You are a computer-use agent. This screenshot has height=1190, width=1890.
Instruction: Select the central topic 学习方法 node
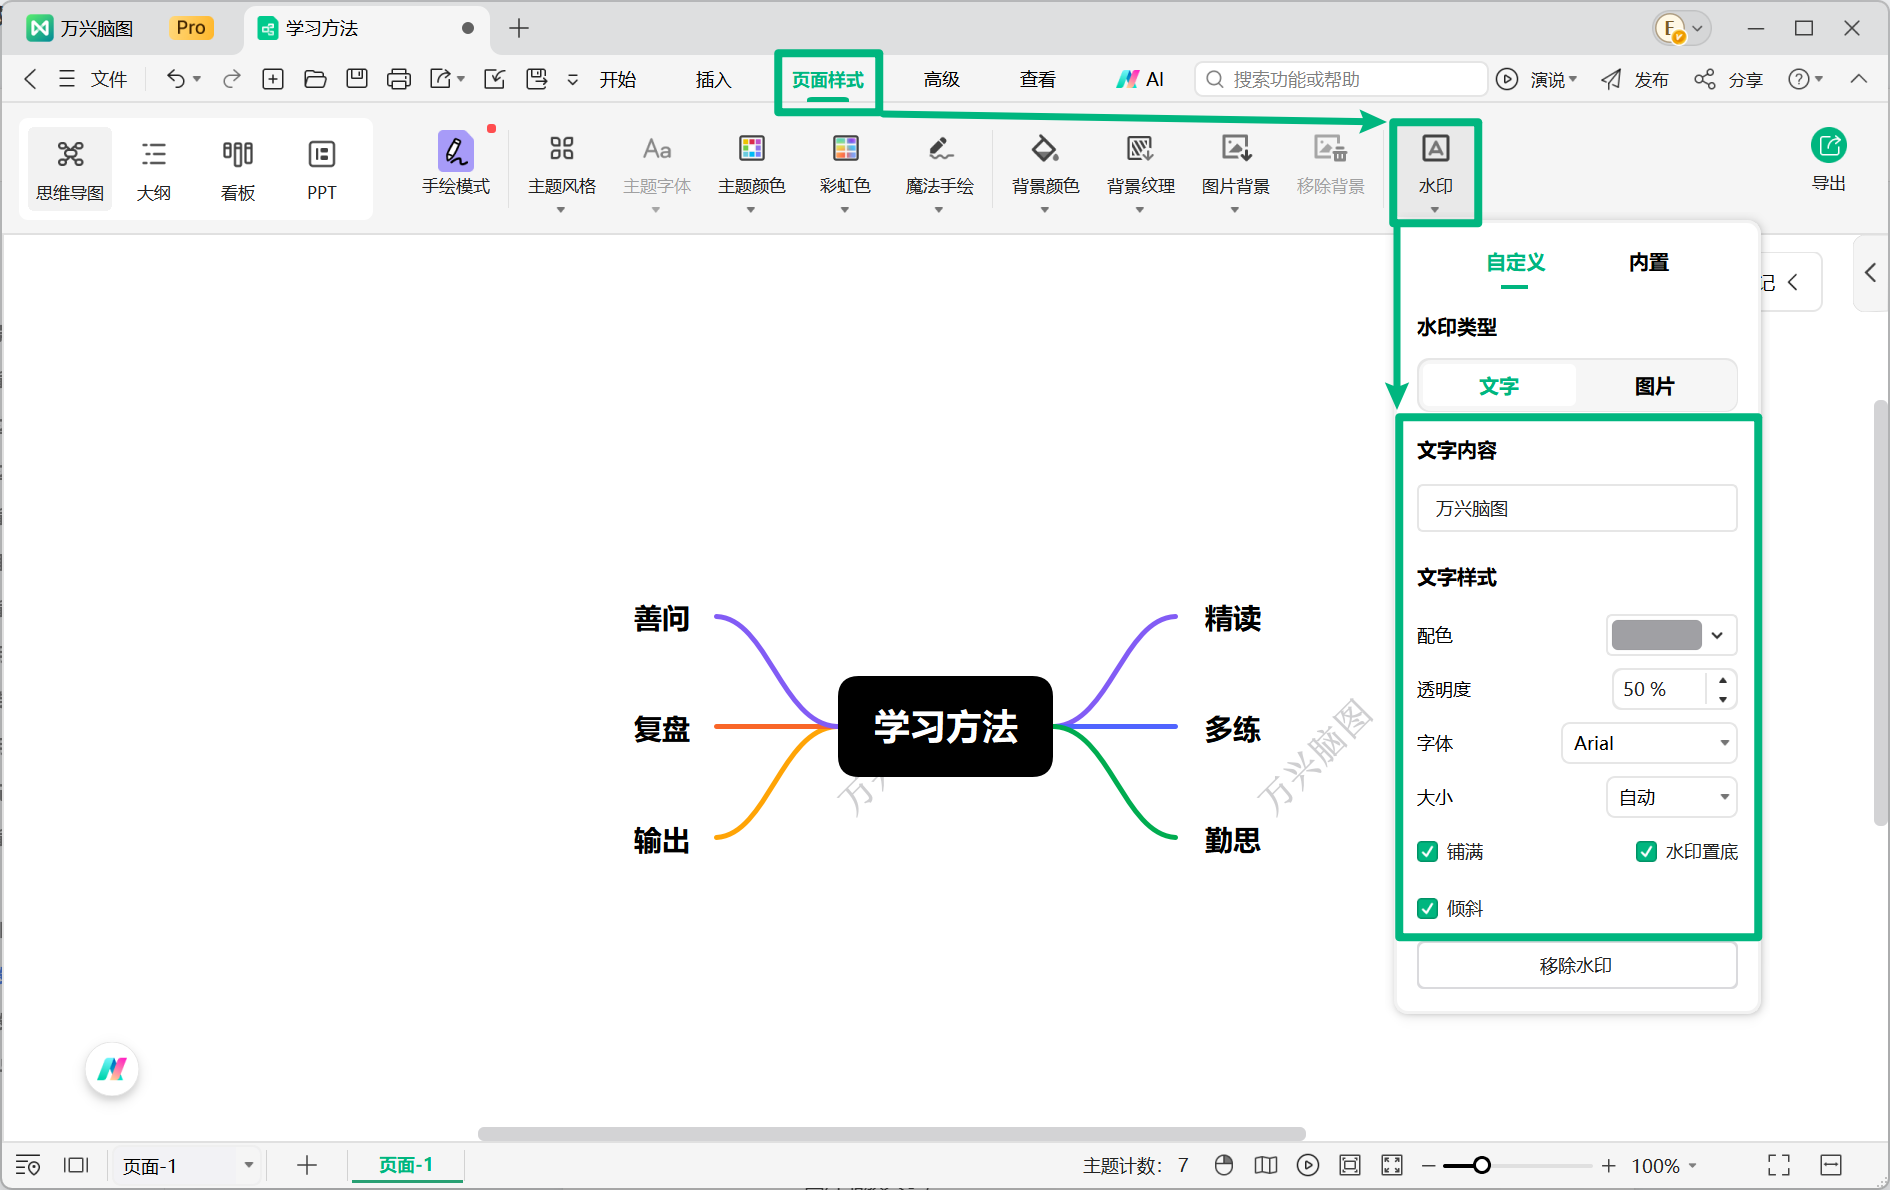945,727
